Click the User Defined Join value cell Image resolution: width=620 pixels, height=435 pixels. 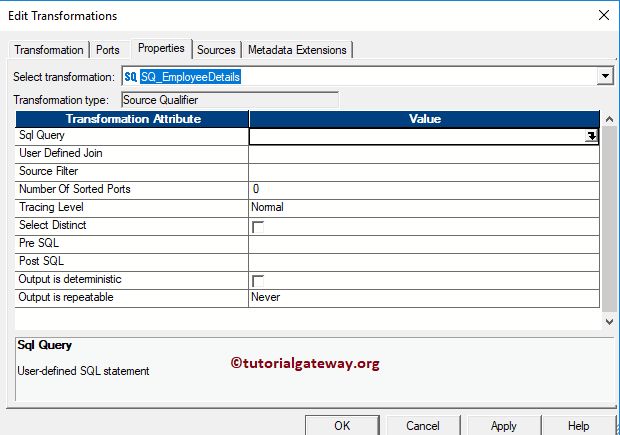click(x=424, y=154)
